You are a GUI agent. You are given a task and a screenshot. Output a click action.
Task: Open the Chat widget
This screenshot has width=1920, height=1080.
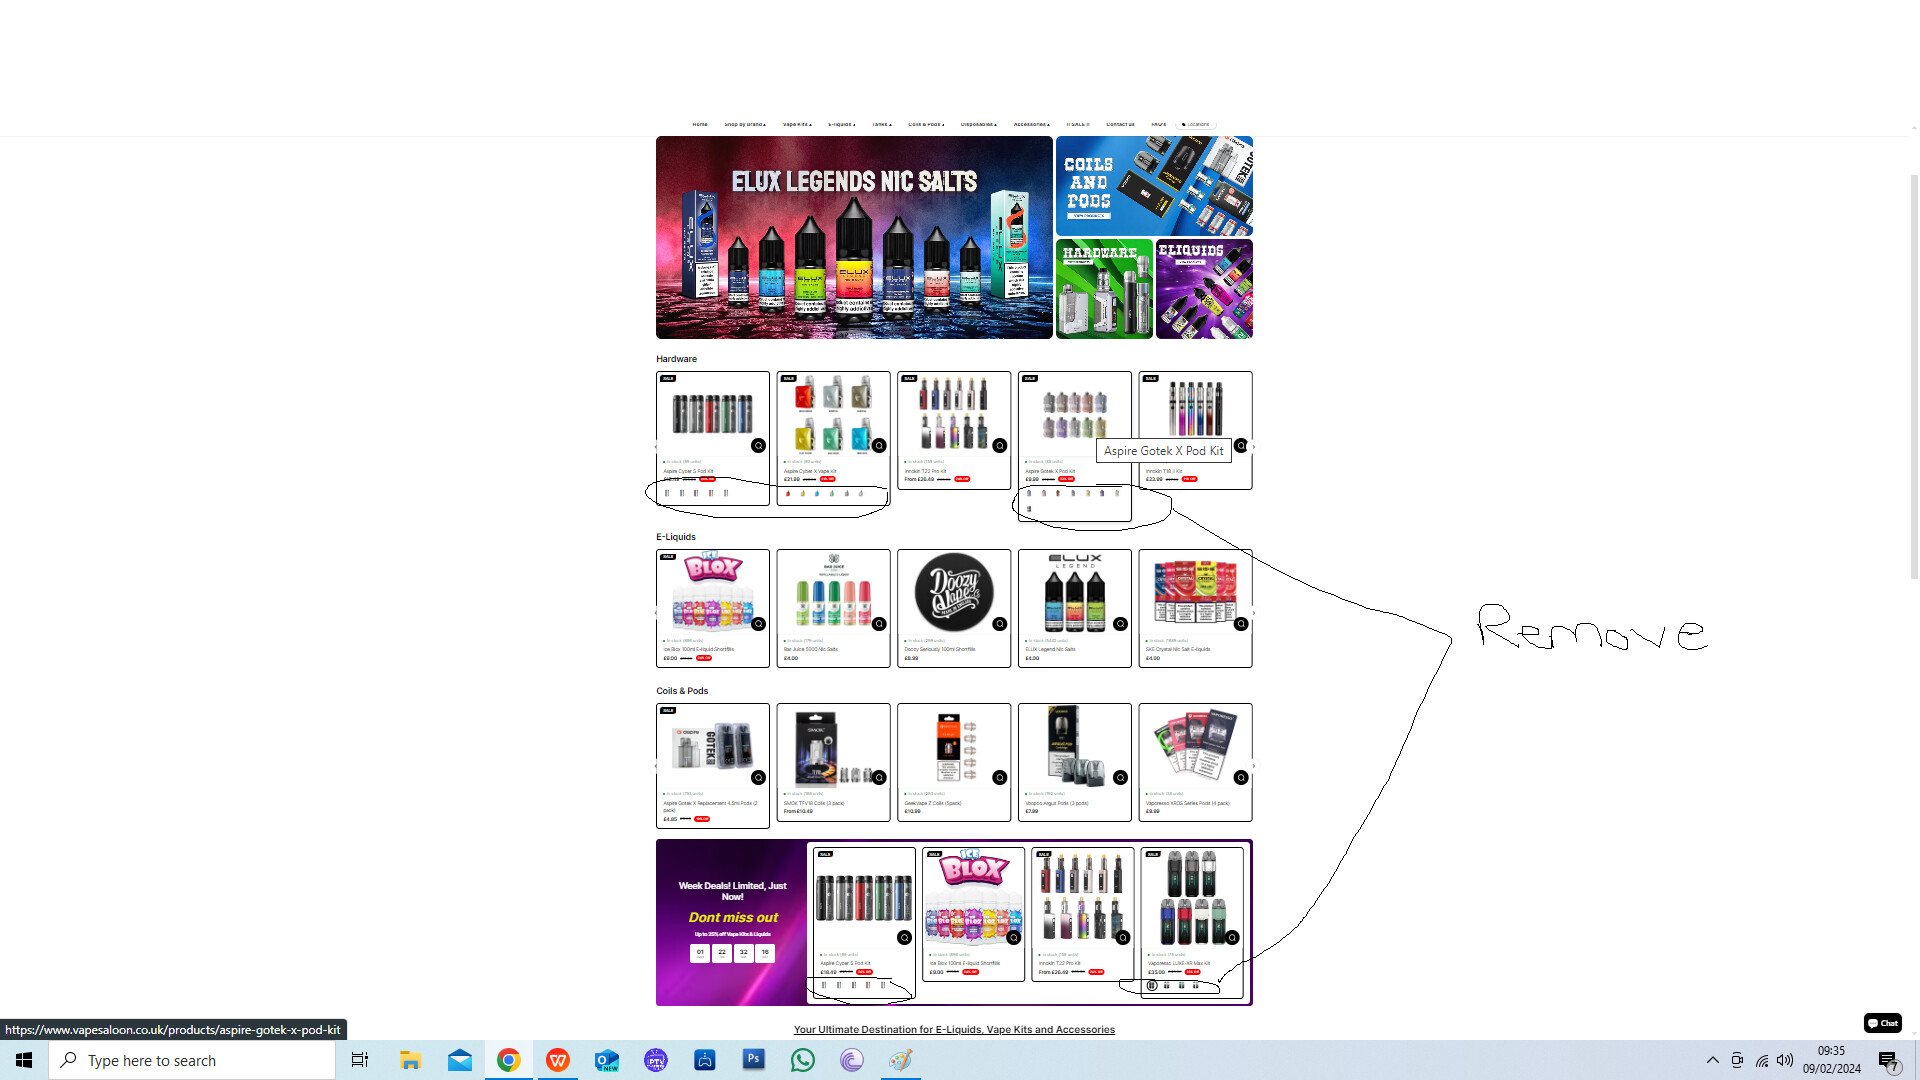(x=1882, y=1023)
